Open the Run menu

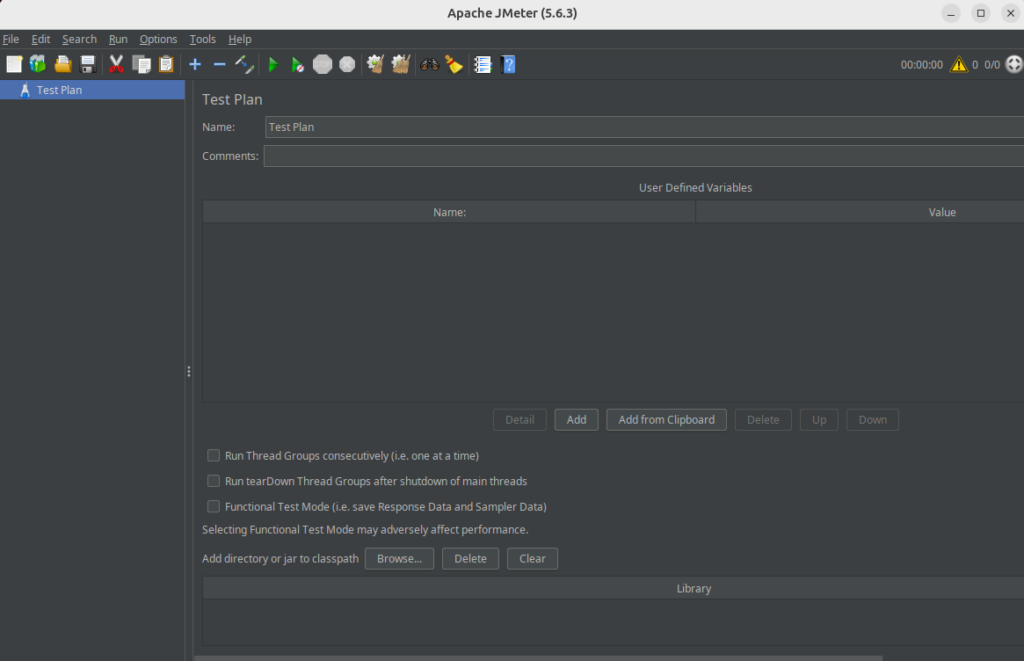tap(118, 39)
